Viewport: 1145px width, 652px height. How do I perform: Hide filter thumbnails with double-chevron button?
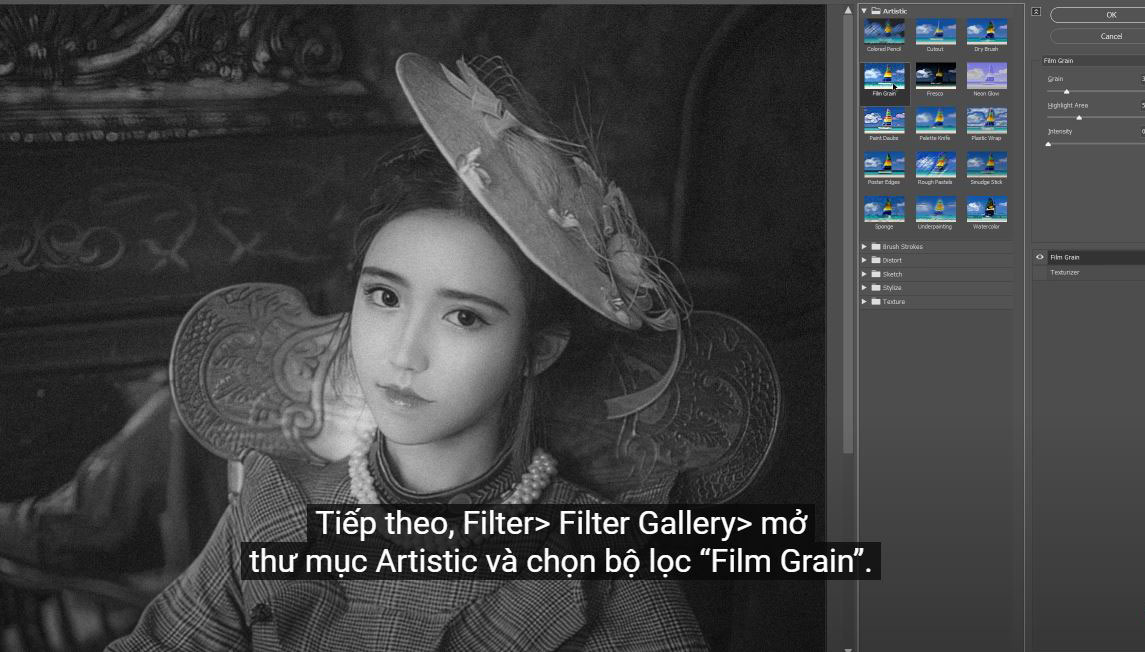1036,12
